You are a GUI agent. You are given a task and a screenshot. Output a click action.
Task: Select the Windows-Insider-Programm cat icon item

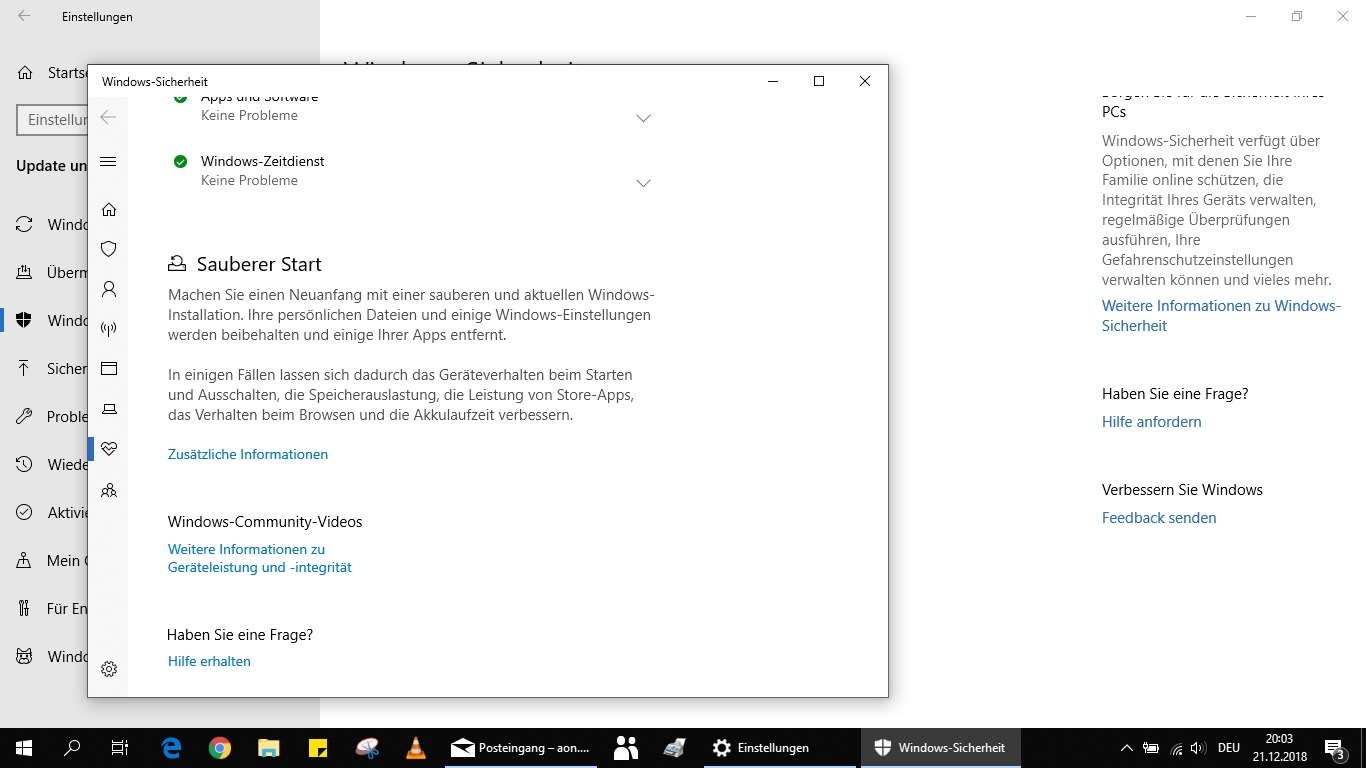point(44,656)
